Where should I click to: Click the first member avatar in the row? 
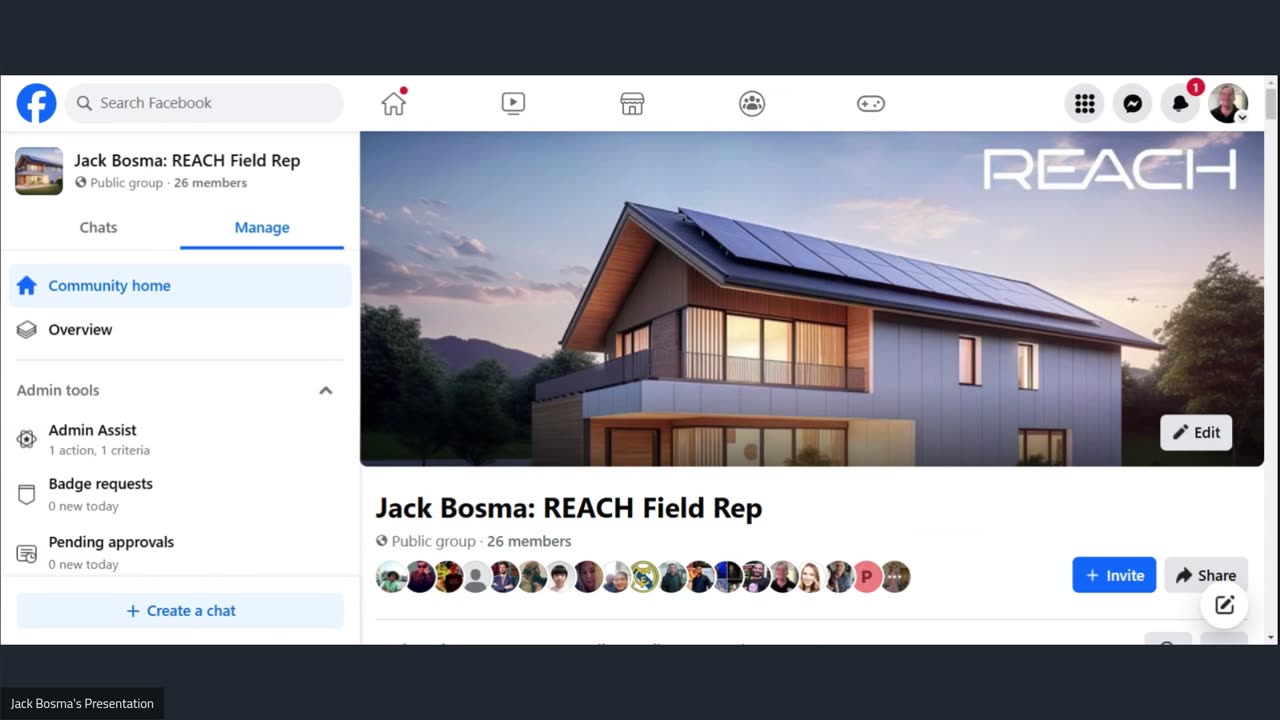coord(391,577)
